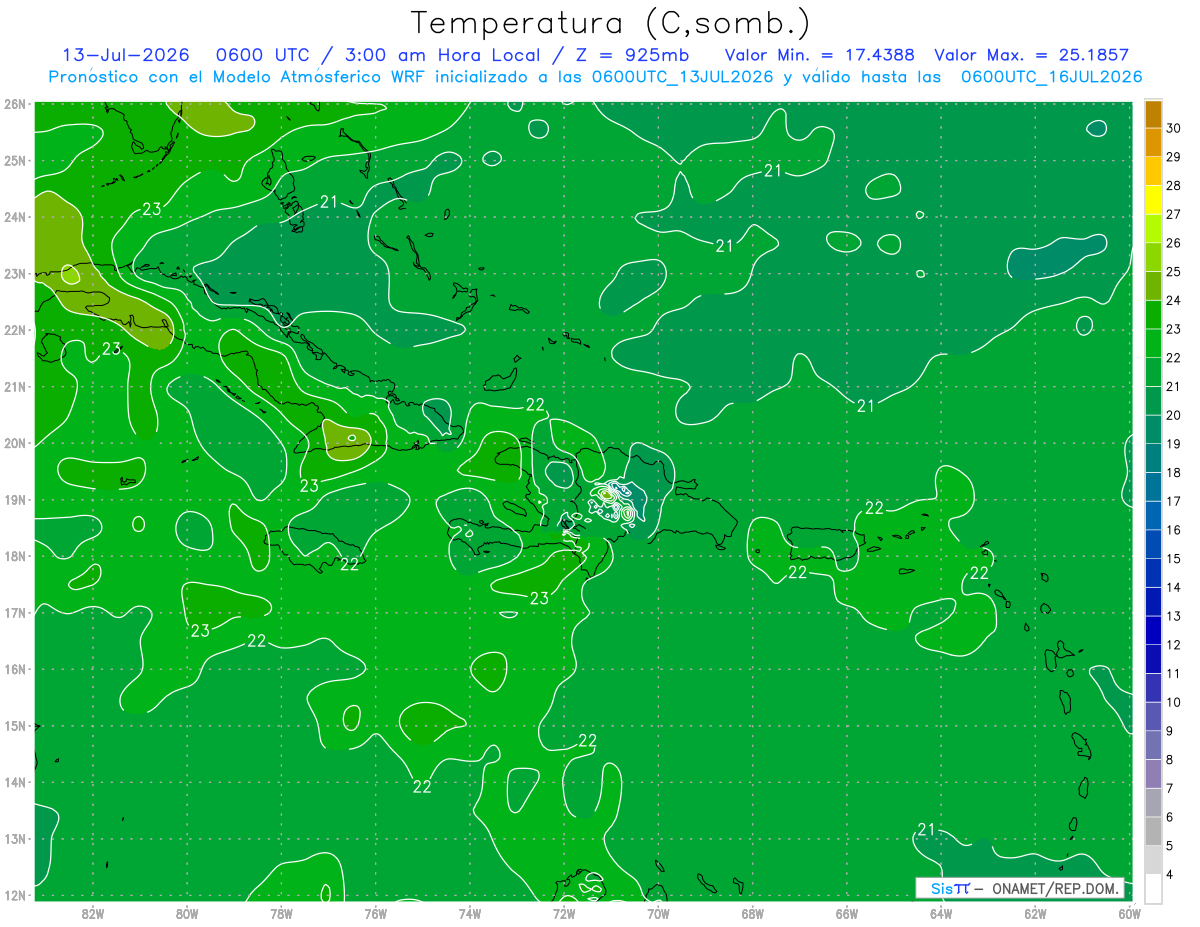Screen dimensions: 1200x927
Task: Click the '7' label on the color scale
Action: pos(1170,788)
